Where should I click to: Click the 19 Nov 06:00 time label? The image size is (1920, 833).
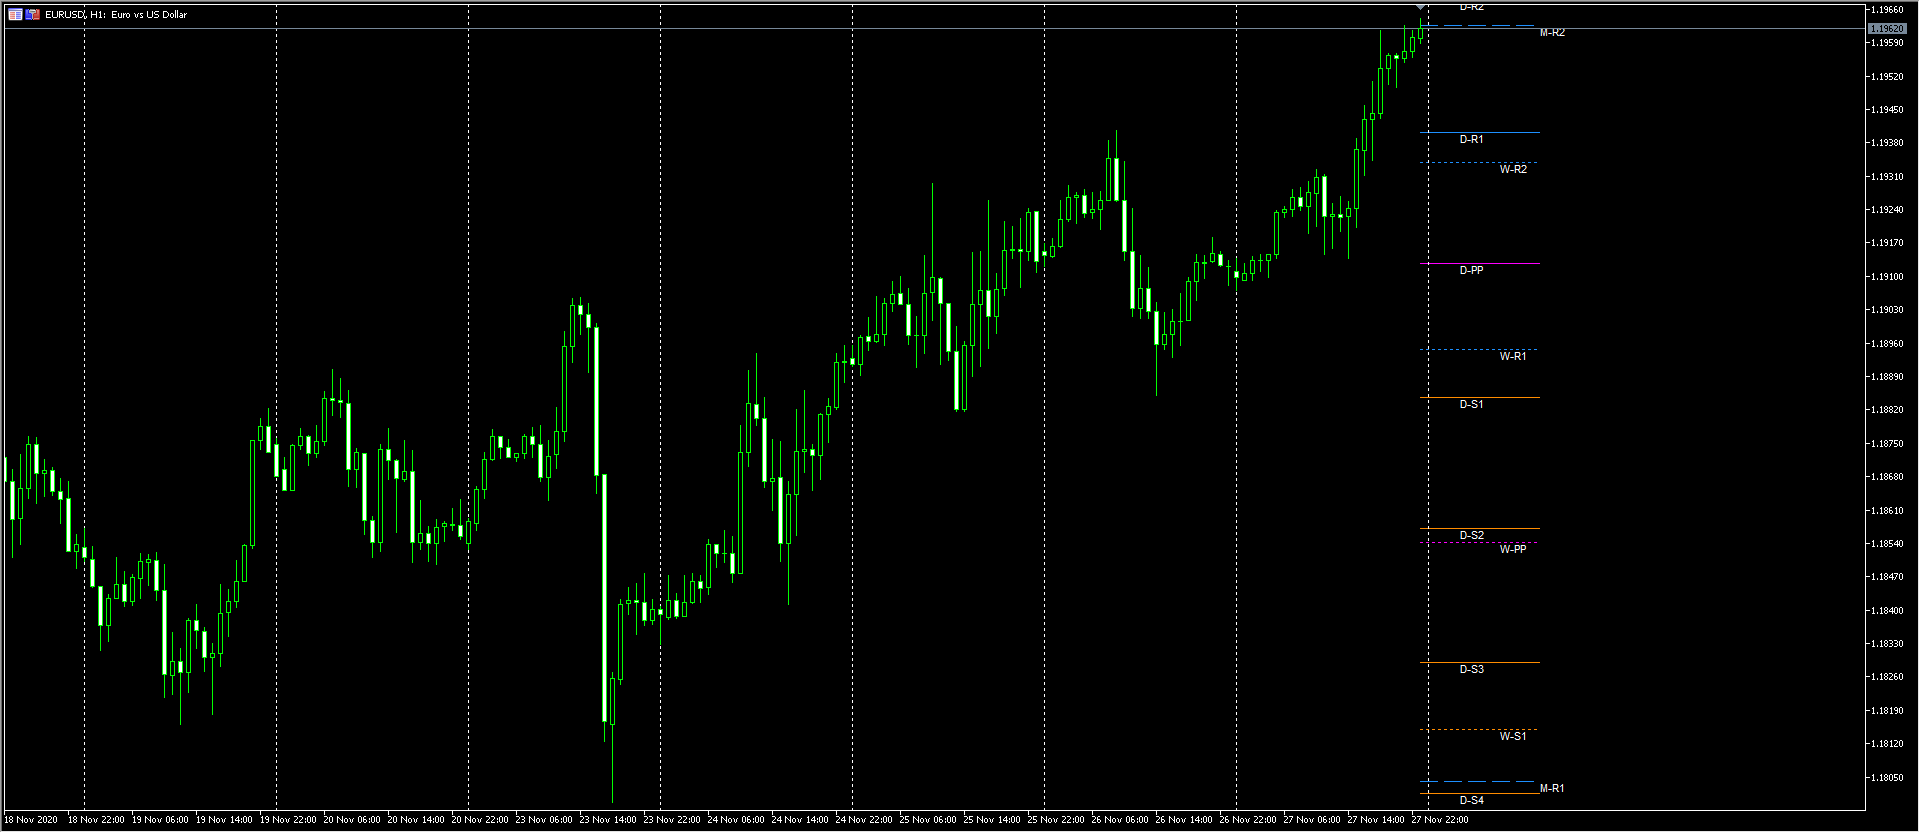click(x=160, y=820)
